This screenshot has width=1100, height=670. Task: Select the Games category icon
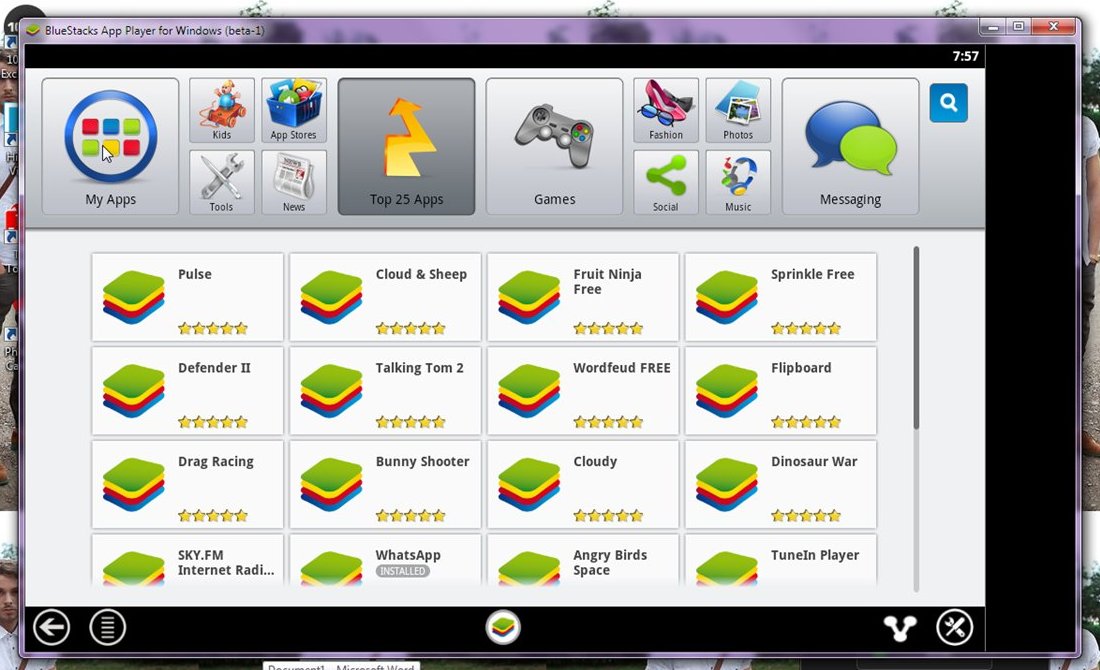(553, 140)
